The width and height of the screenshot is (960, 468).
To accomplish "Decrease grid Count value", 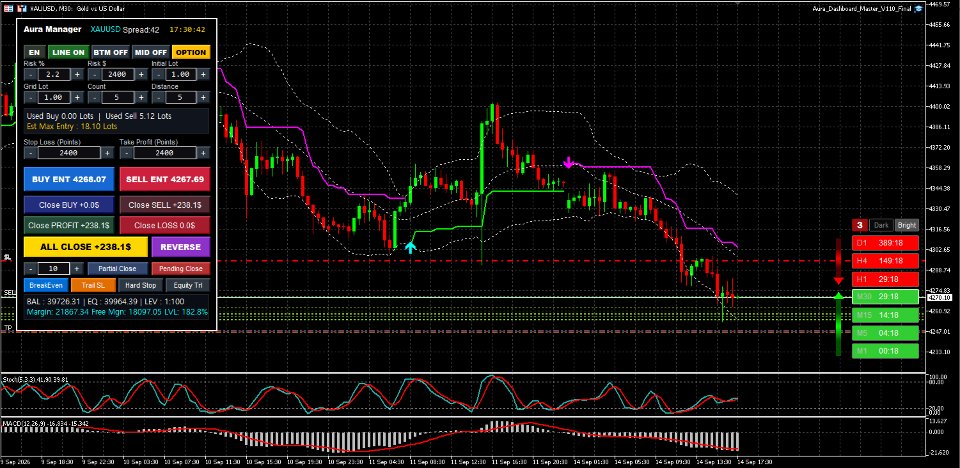I will tap(94, 97).
